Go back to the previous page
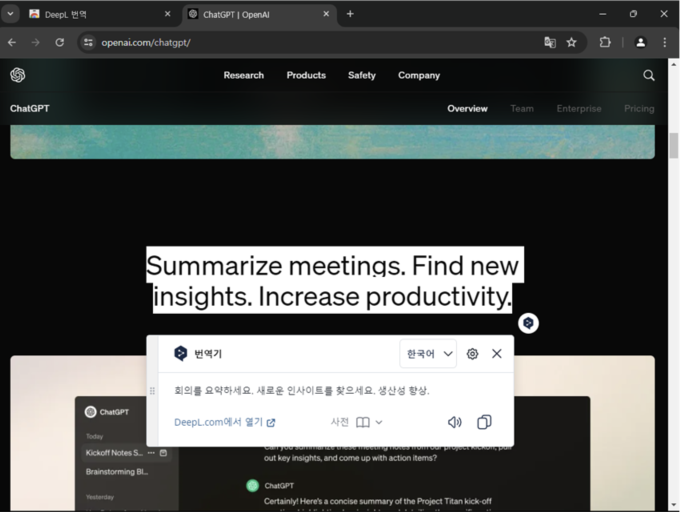680x512 pixels. (12, 42)
